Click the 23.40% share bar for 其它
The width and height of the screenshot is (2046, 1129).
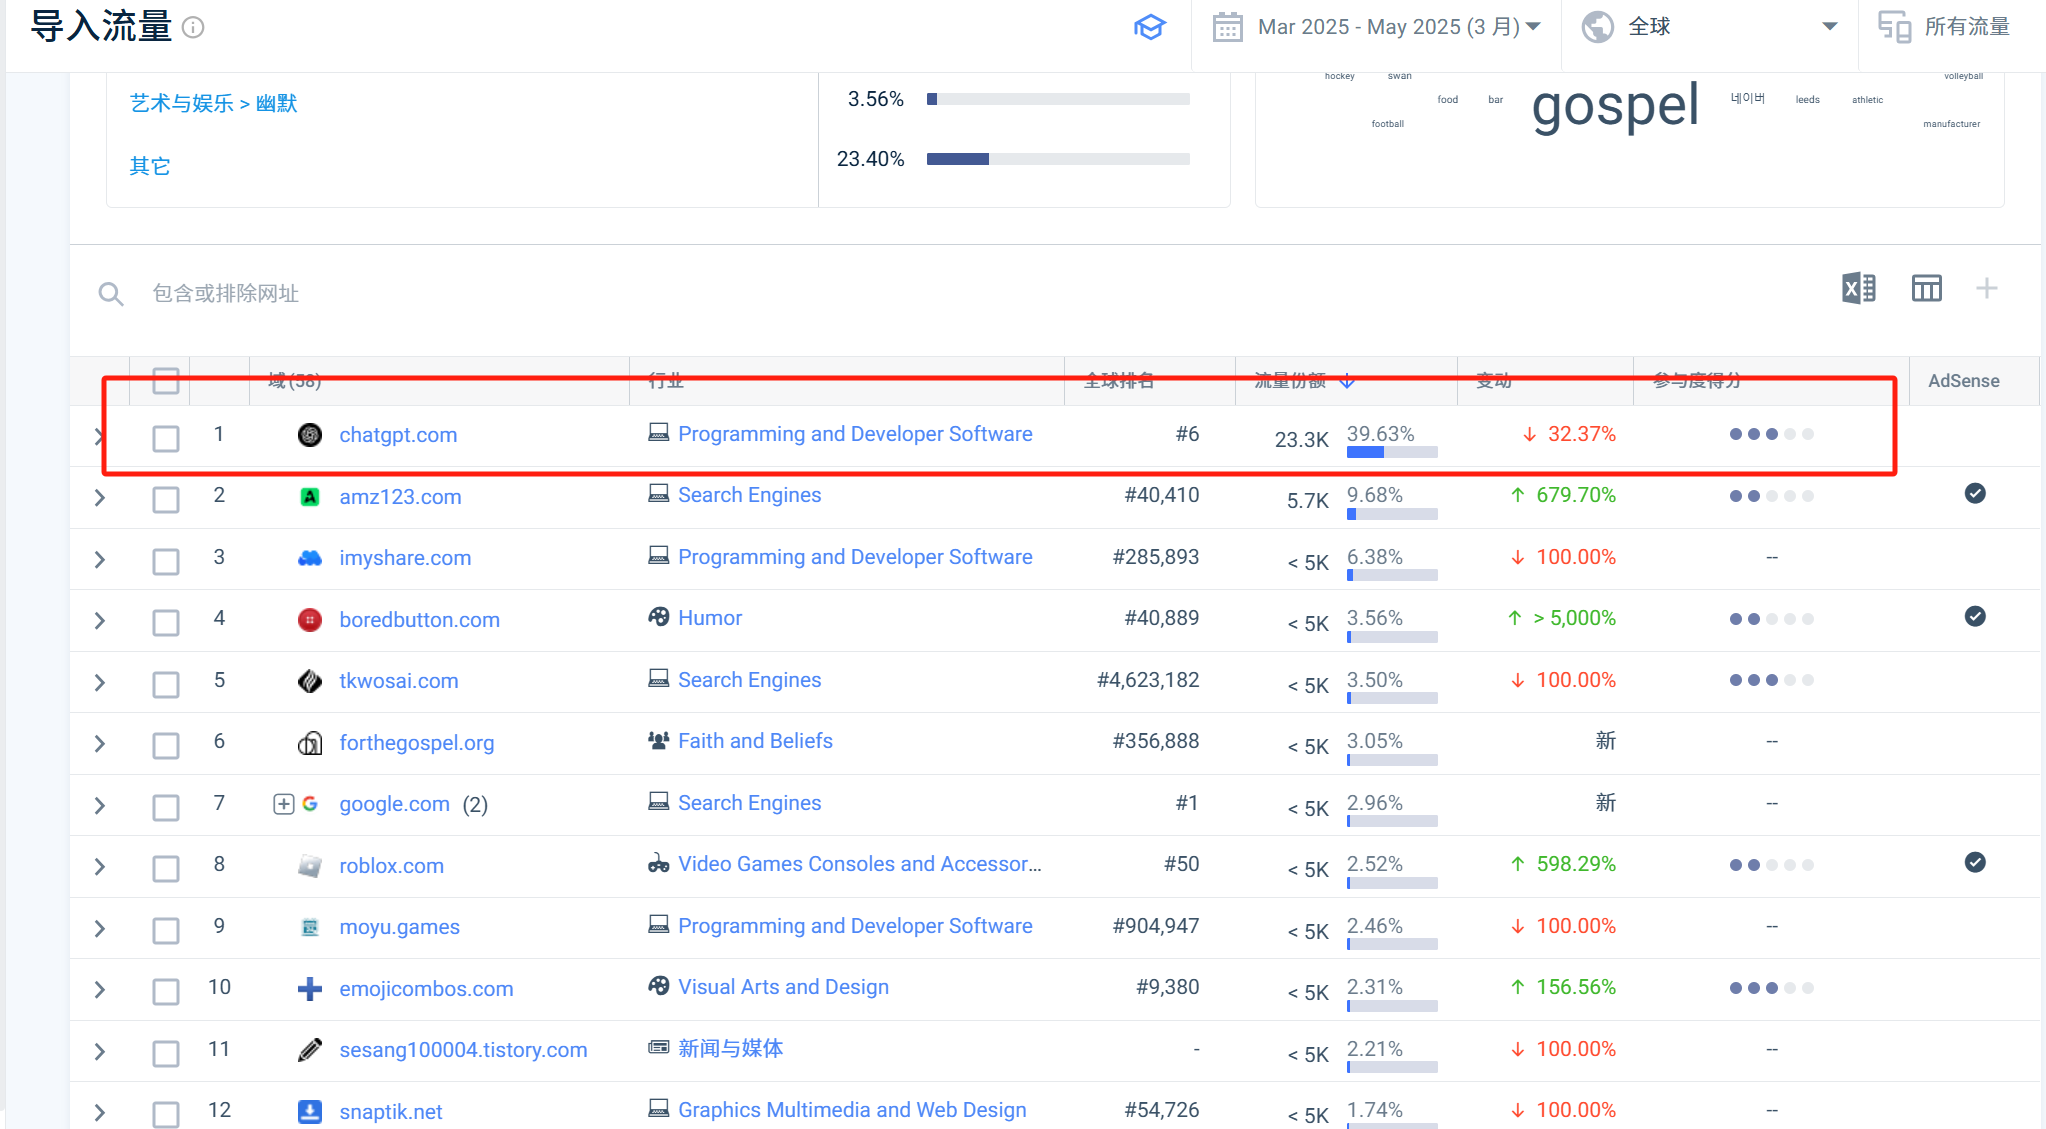pyautogui.click(x=1057, y=159)
